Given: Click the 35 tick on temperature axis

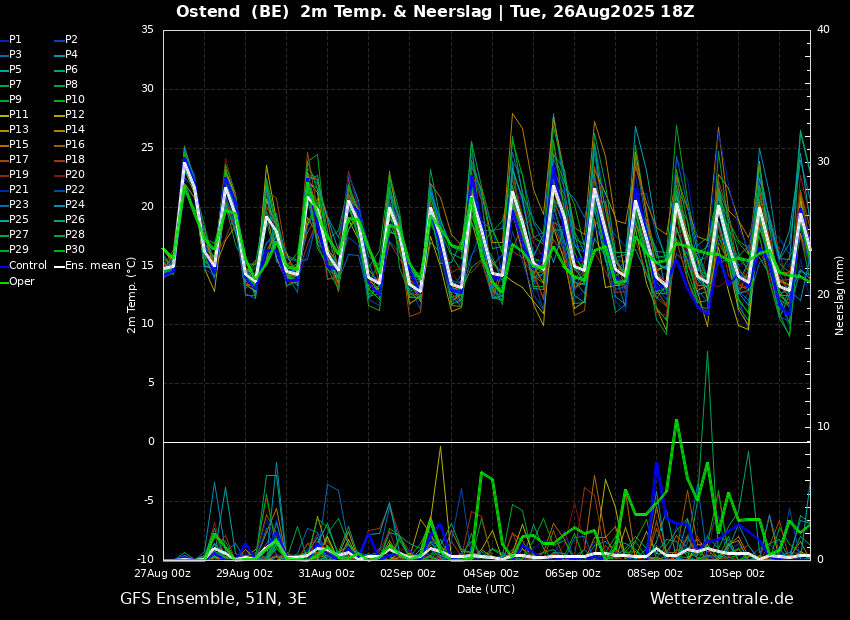Looking at the screenshot, I should click(147, 30).
